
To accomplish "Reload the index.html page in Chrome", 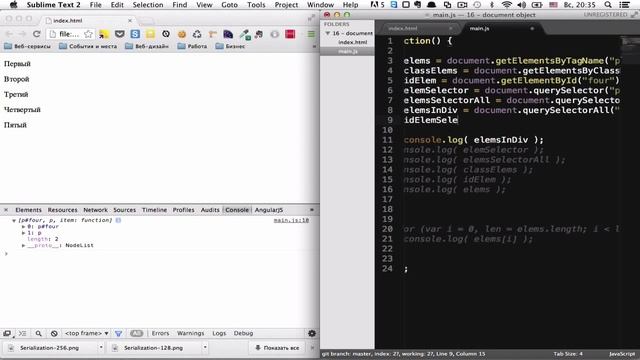I will 36,34.
